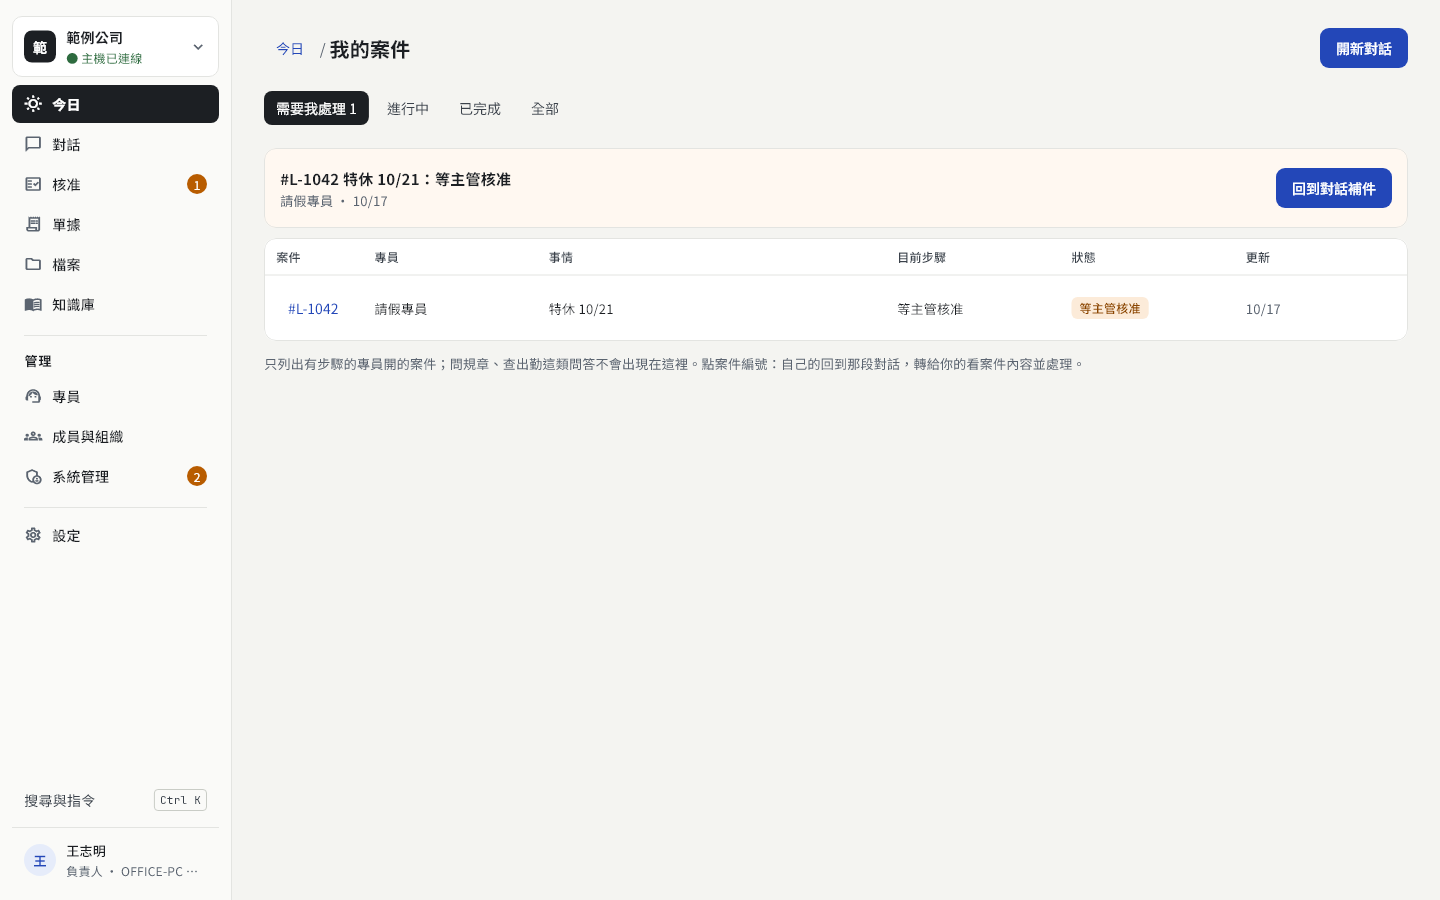Click the 回到對話補件 button
This screenshot has width=1440, height=900.
(1334, 188)
